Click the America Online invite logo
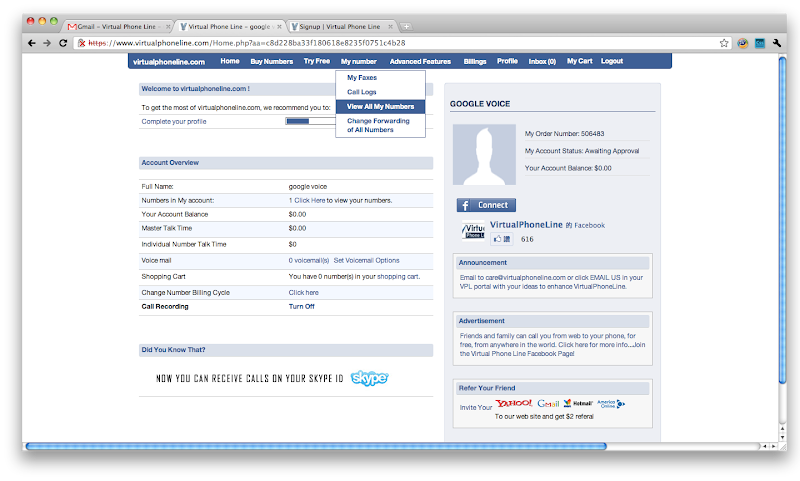Screen dimensions: 800x481 (x=611, y=403)
